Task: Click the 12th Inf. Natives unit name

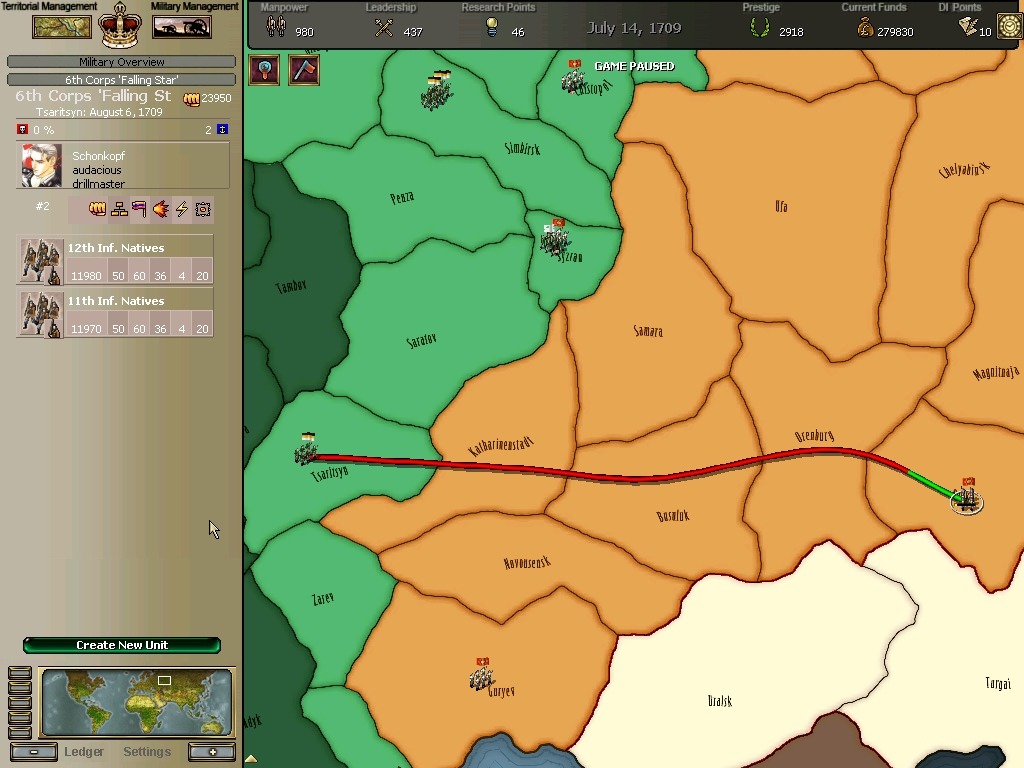Action: tap(116, 248)
